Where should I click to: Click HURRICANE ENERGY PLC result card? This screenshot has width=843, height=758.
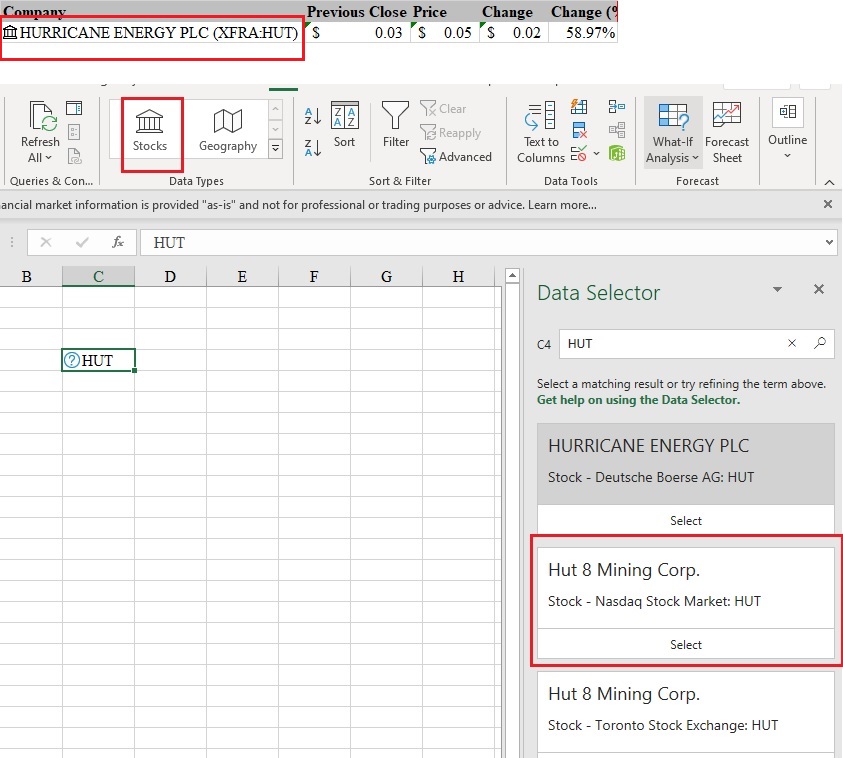[685, 463]
